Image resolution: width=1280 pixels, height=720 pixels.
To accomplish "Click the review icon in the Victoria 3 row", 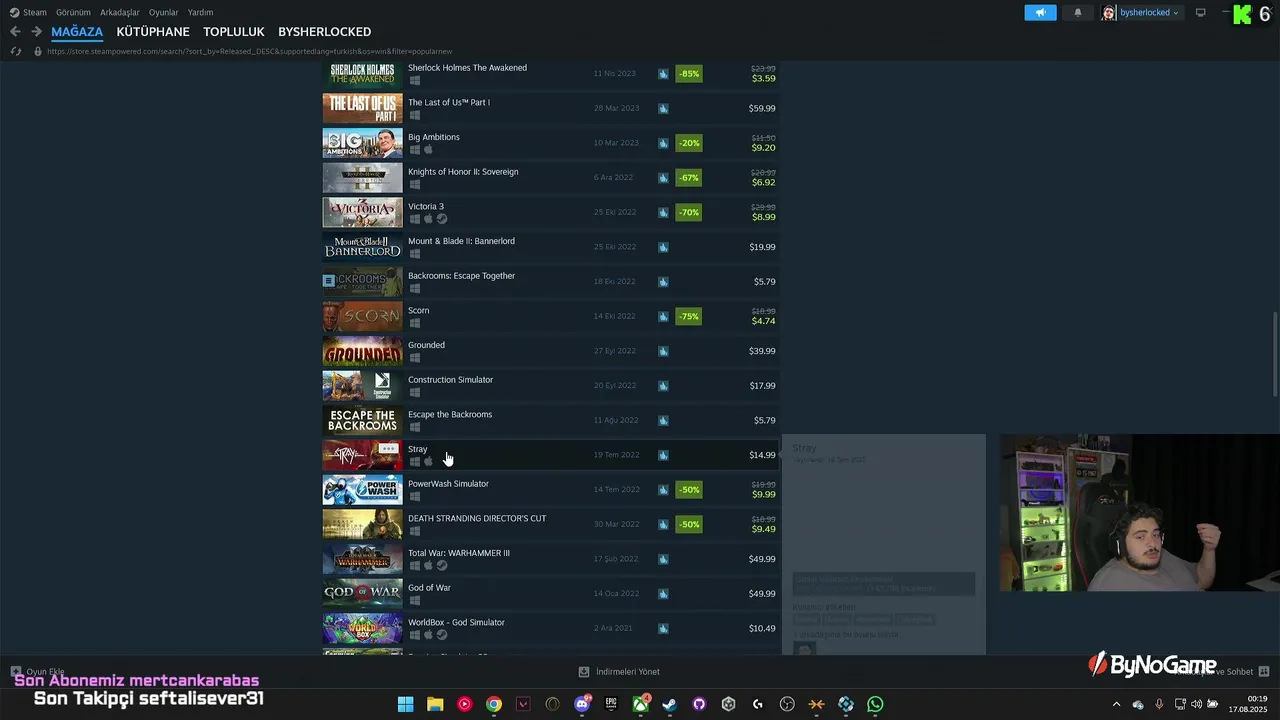I will click(663, 212).
